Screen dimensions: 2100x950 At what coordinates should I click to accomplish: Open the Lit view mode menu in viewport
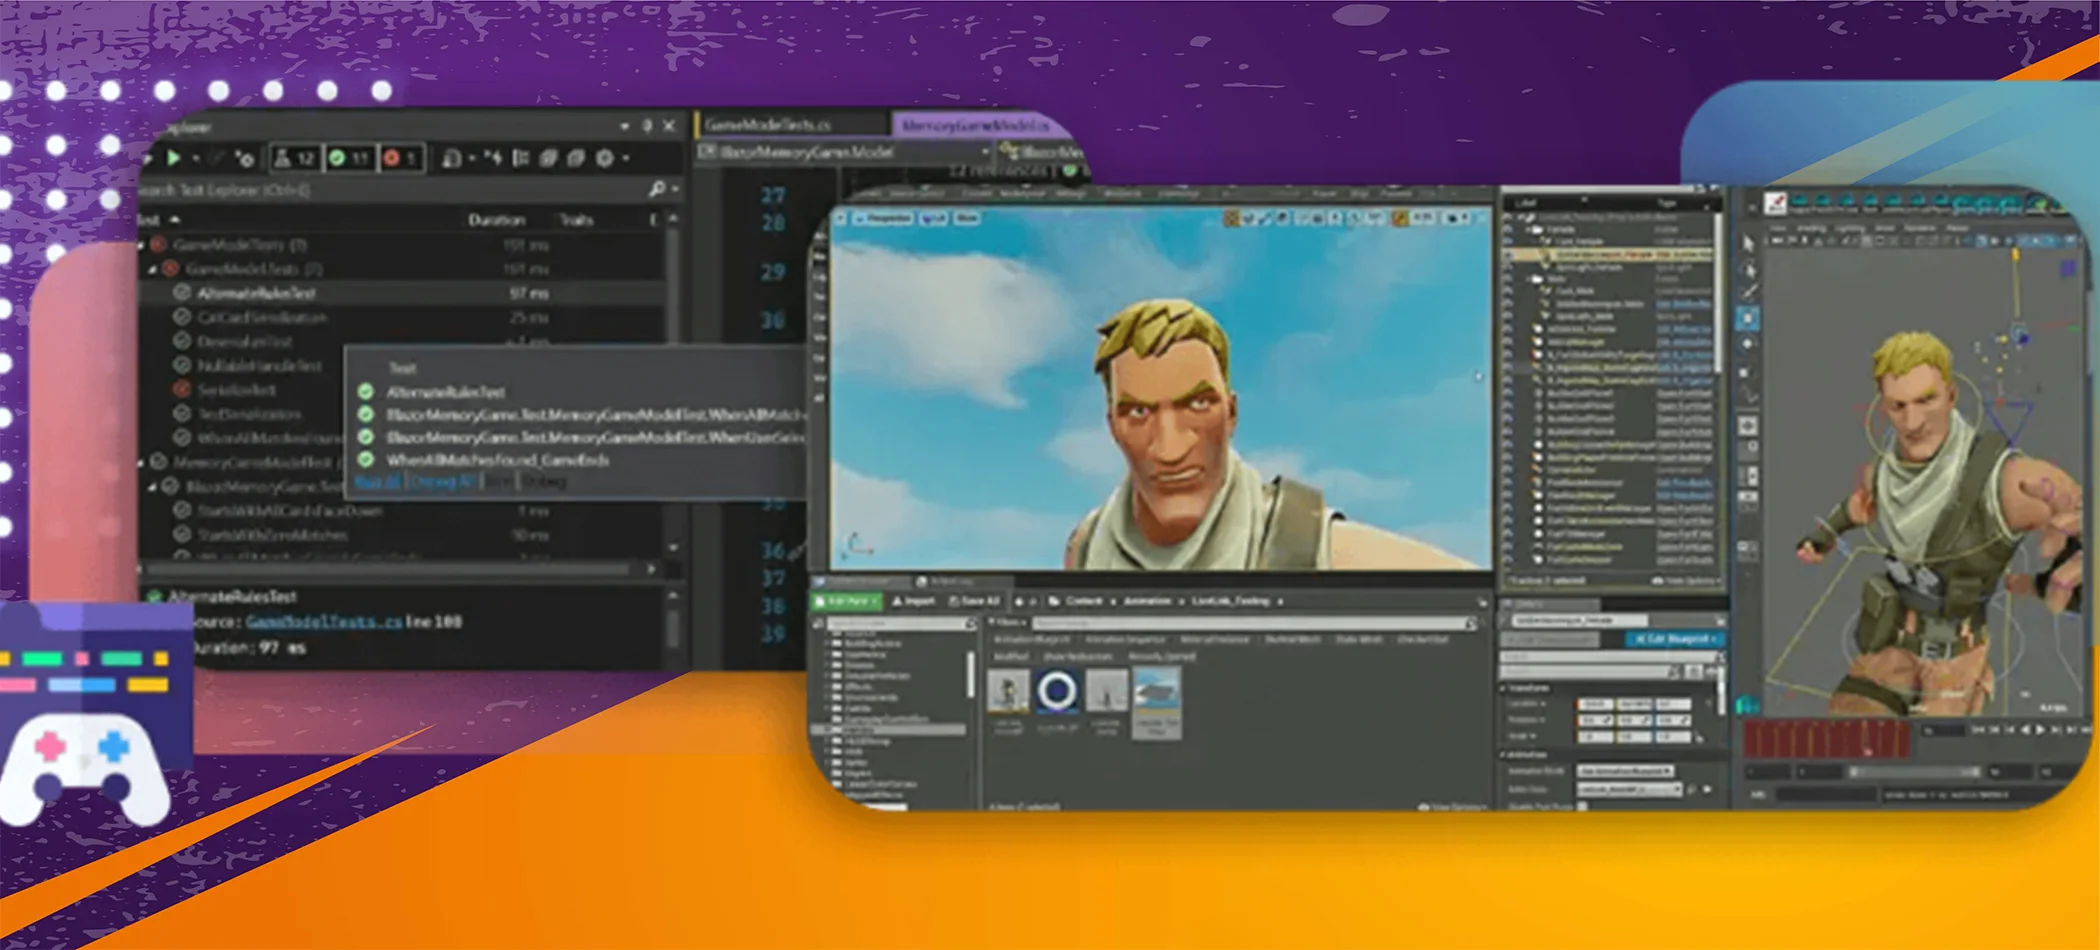pyautogui.click(x=932, y=218)
